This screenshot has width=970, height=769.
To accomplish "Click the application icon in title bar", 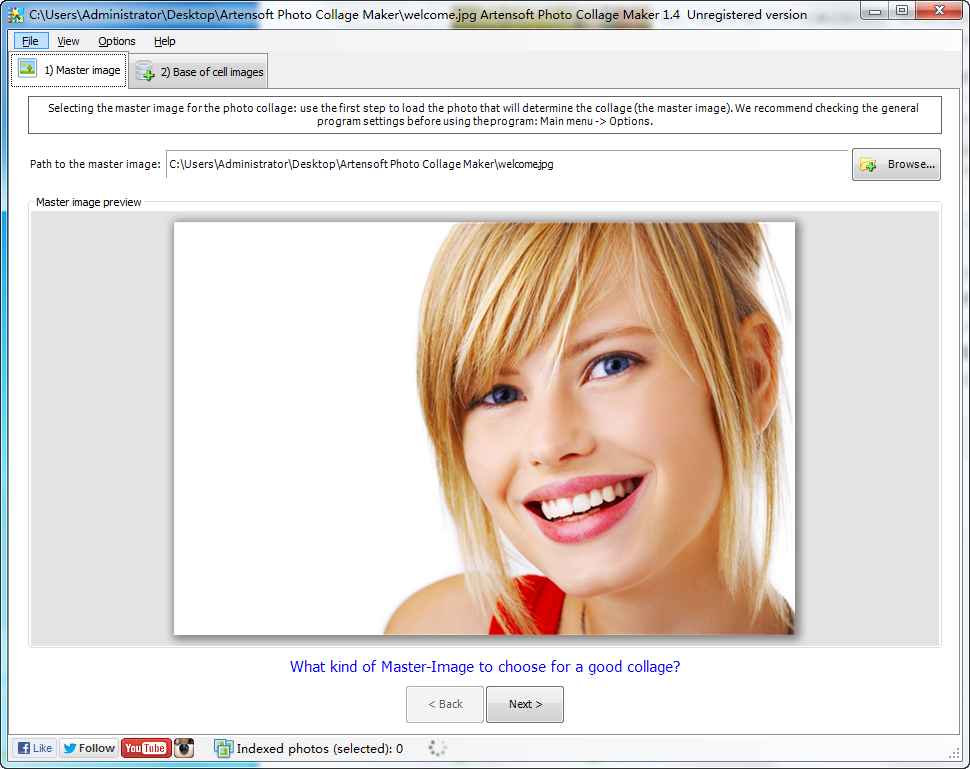I will pyautogui.click(x=15, y=14).
